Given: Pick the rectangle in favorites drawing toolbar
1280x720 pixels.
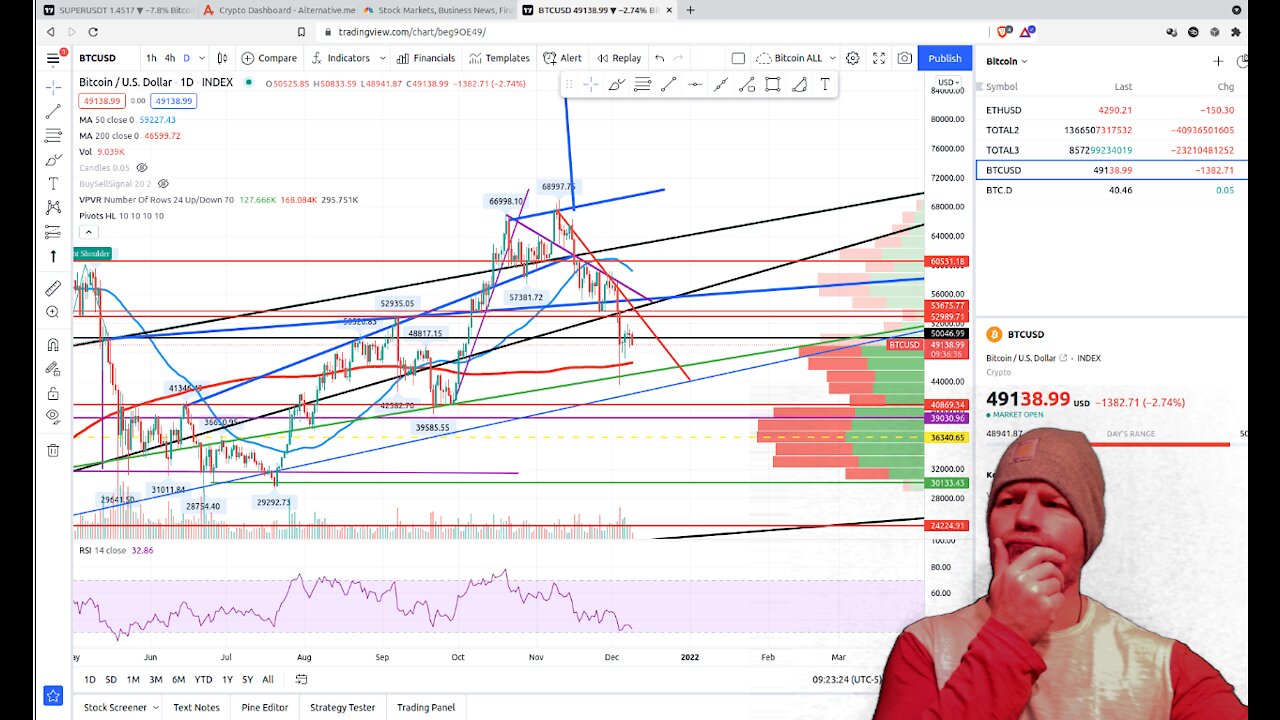Looking at the screenshot, I should point(773,85).
